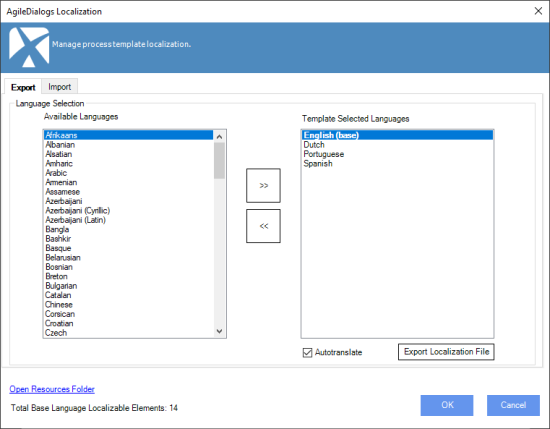Image resolution: width=550 pixels, height=429 pixels.
Task: Switch to the Import tab
Action: (60, 87)
